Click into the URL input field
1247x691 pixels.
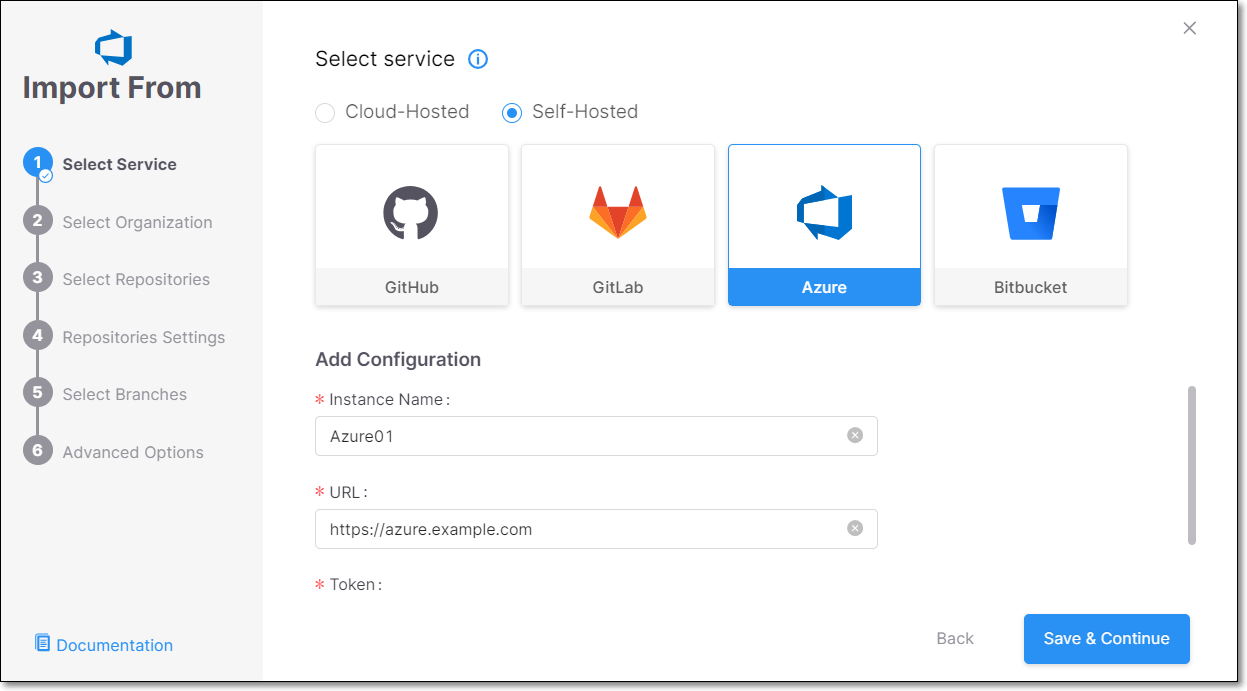click(596, 529)
